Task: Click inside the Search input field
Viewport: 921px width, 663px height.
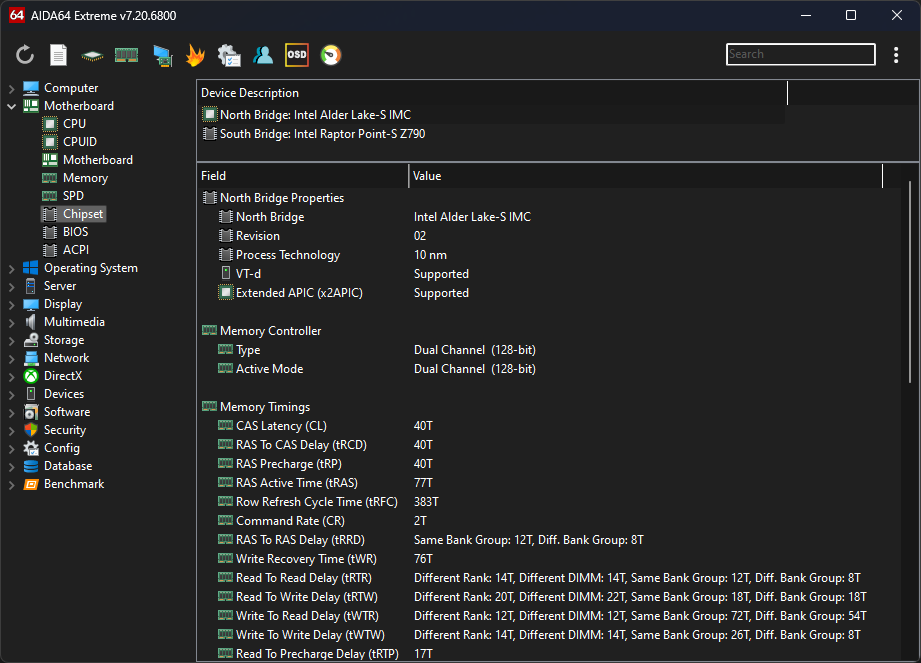Action: pyautogui.click(x=800, y=55)
